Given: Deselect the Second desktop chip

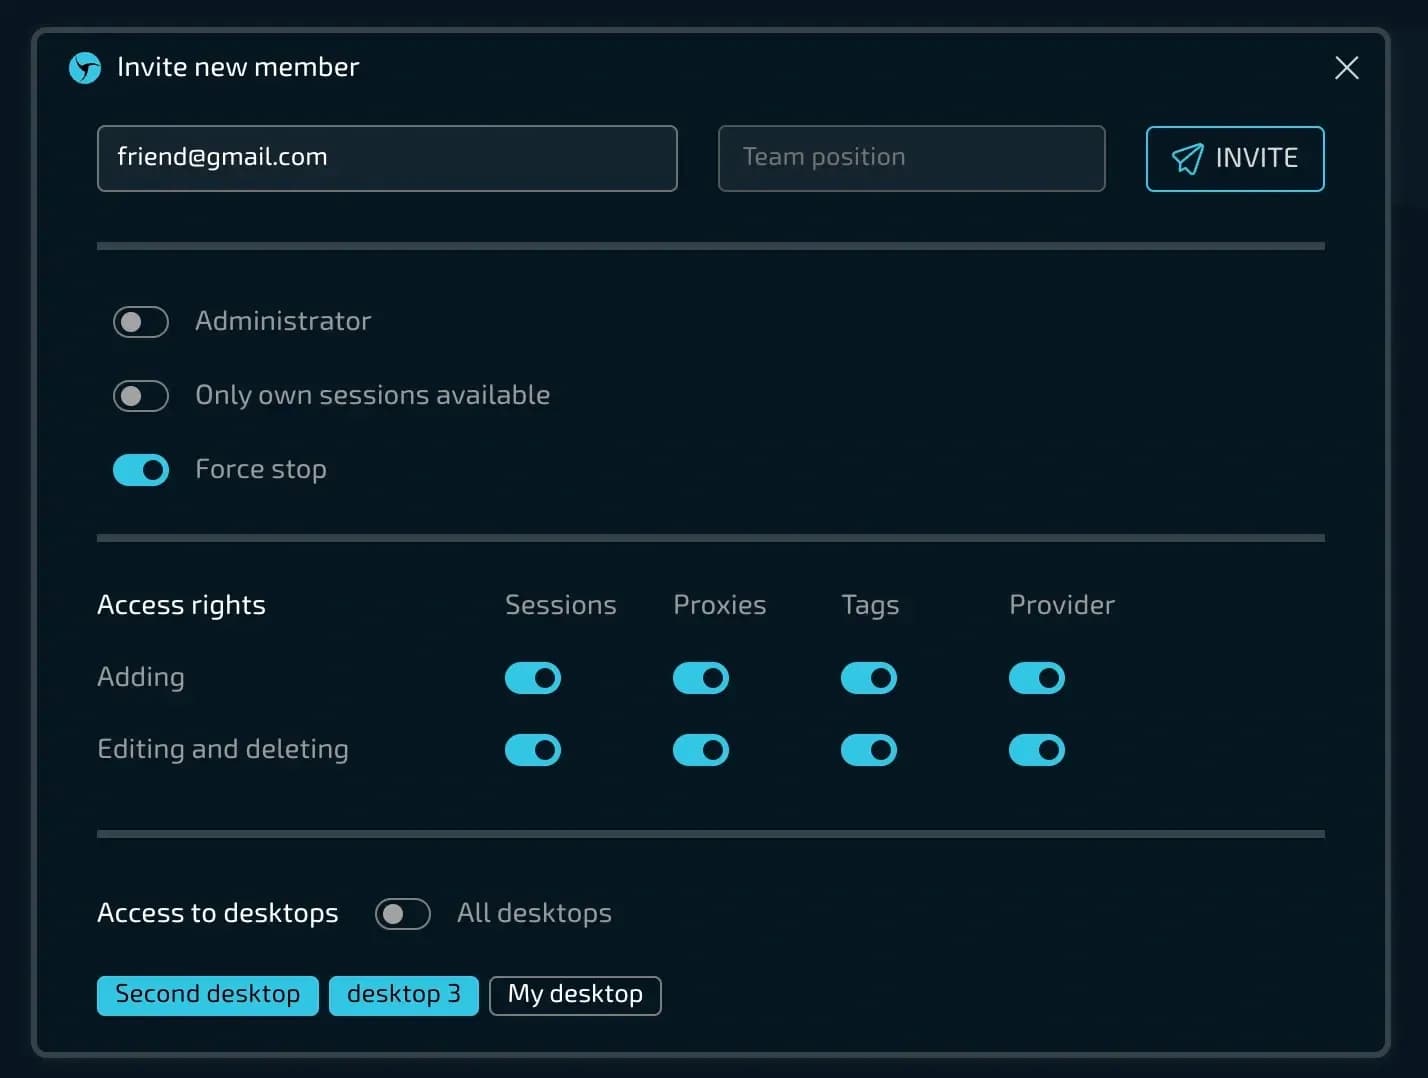Looking at the screenshot, I should pyautogui.click(x=208, y=995).
